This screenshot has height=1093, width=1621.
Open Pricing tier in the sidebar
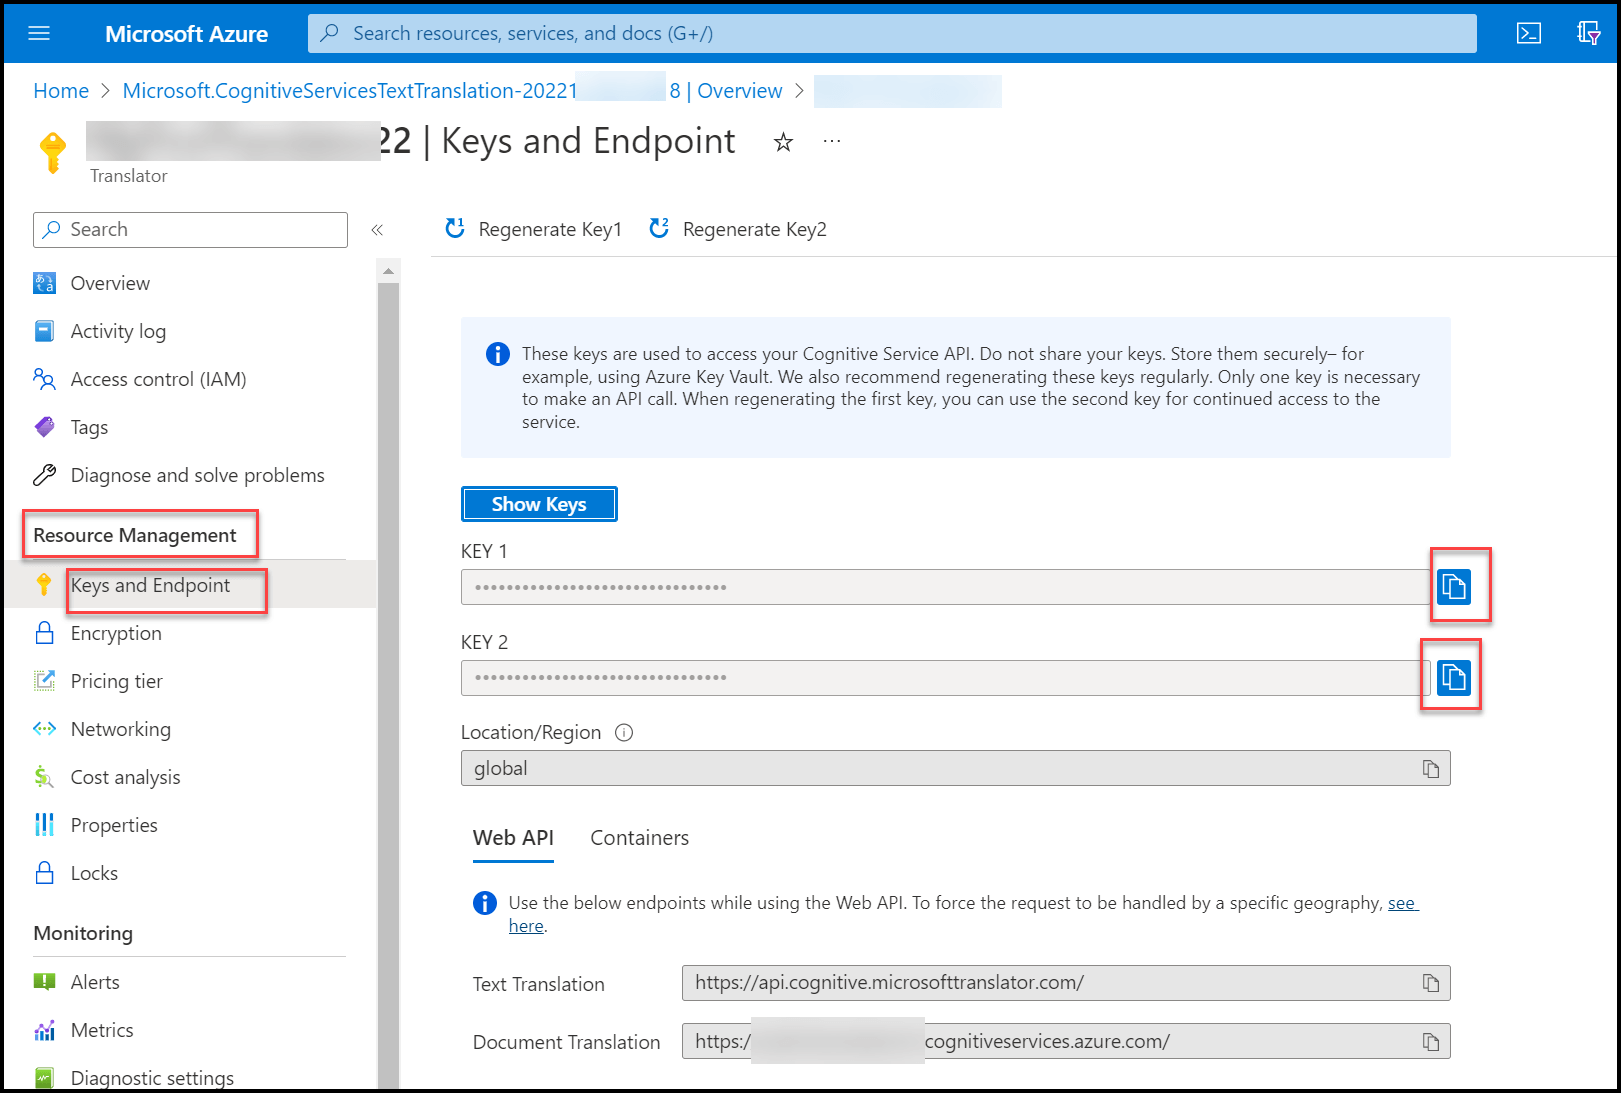pos(116,681)
